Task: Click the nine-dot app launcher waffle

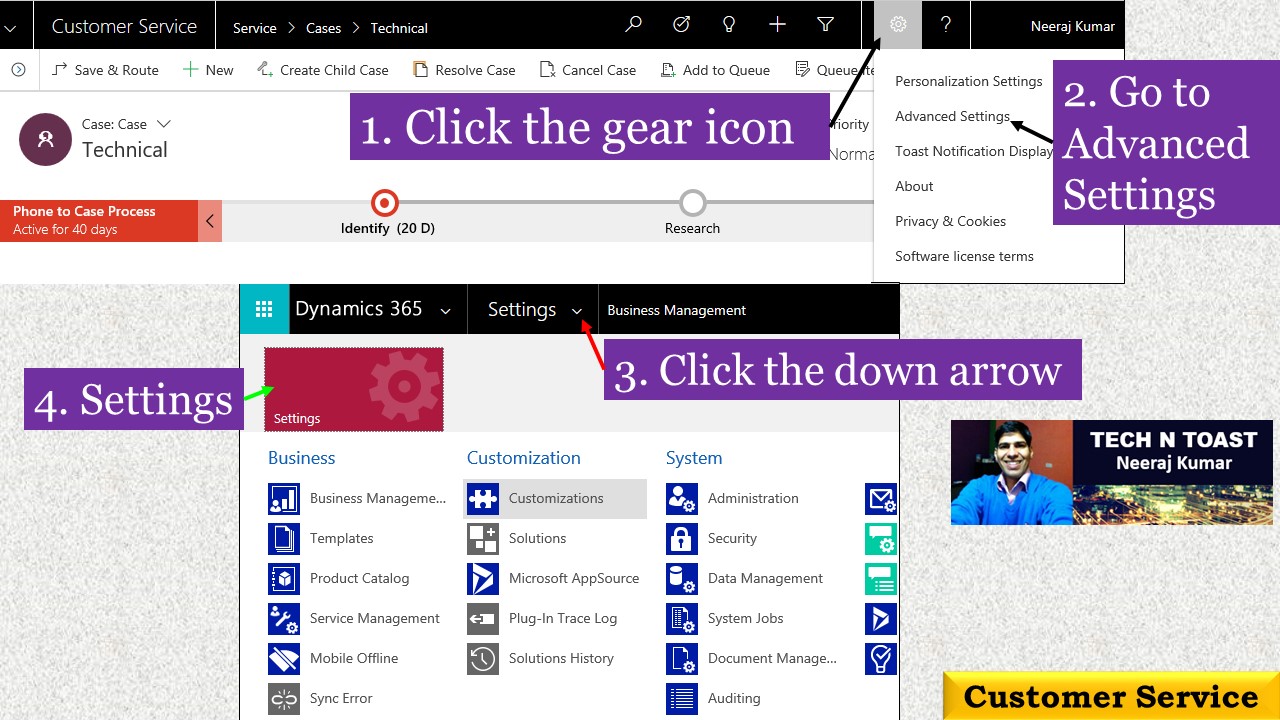Action: point(264,309)
